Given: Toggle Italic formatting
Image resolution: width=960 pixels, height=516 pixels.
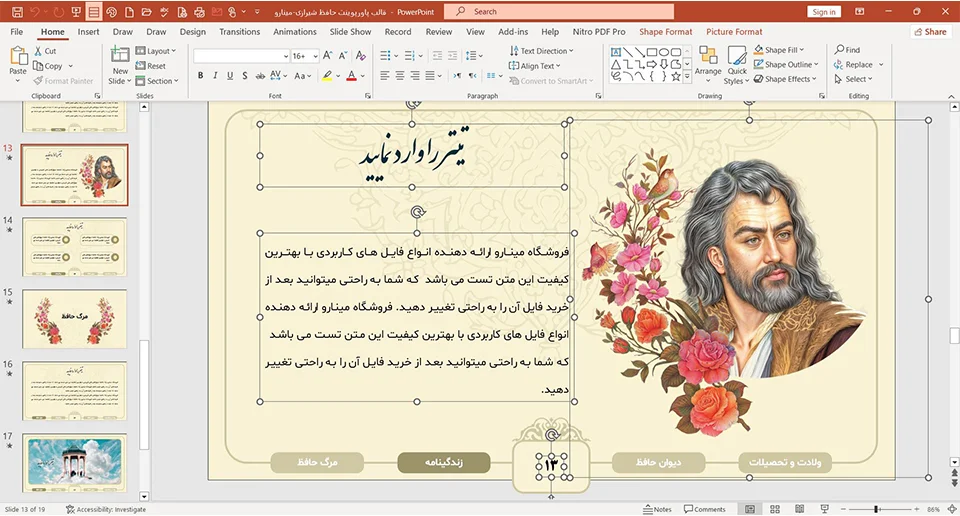Looking at the screenshot, I should coord(215,76).
